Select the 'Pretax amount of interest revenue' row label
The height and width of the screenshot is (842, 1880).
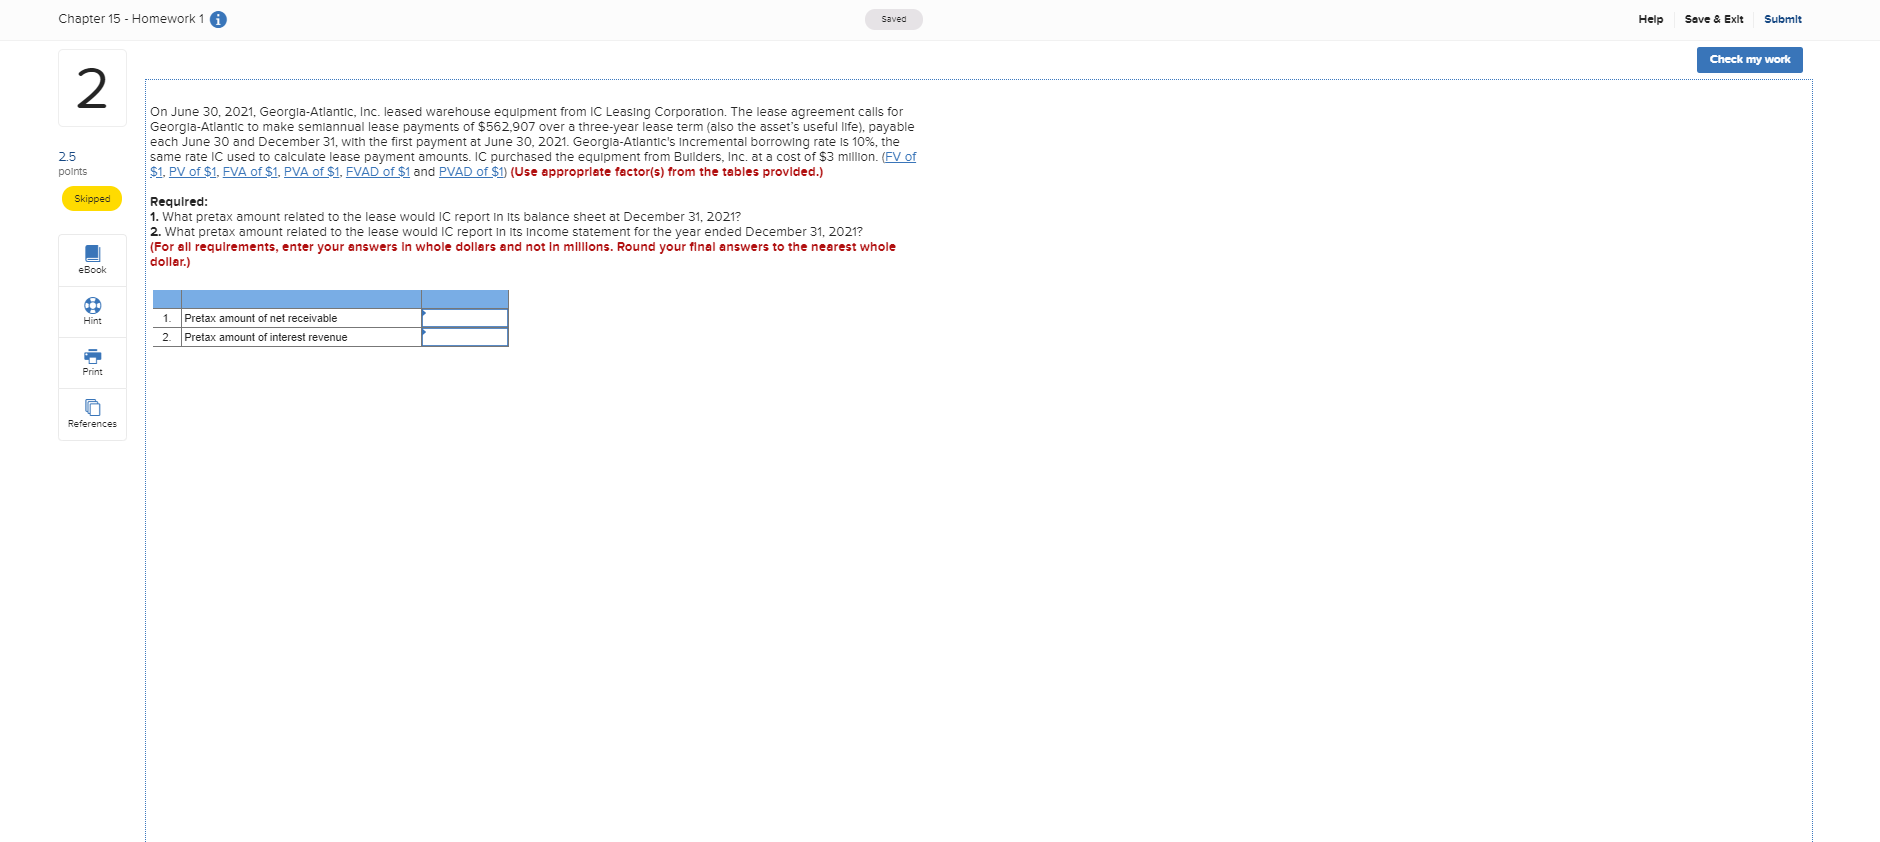point(266,337)
